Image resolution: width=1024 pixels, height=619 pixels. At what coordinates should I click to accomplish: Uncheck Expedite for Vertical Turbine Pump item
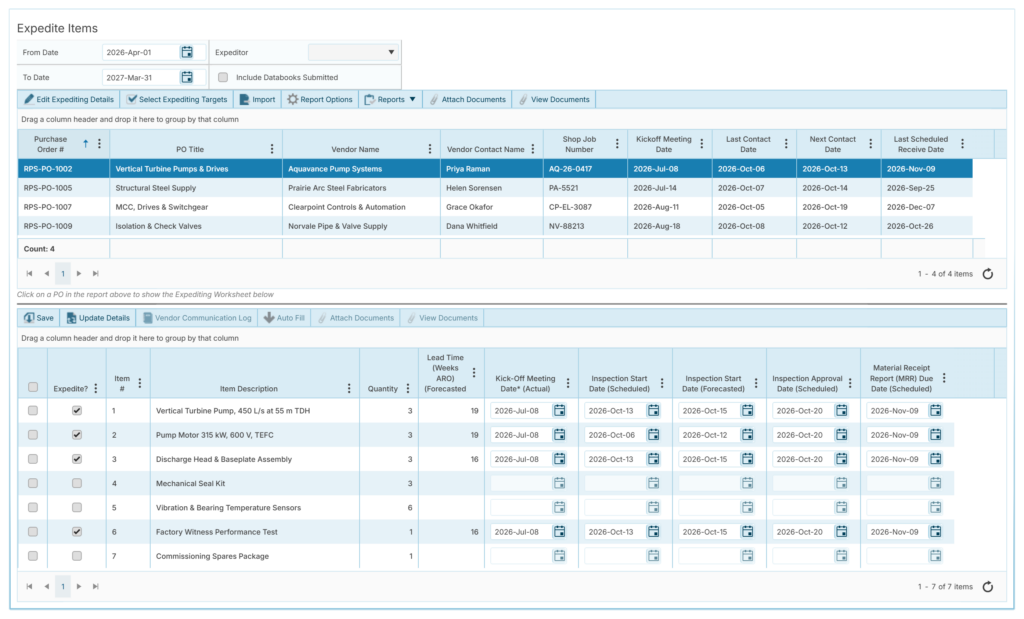[x=76, y=411]
